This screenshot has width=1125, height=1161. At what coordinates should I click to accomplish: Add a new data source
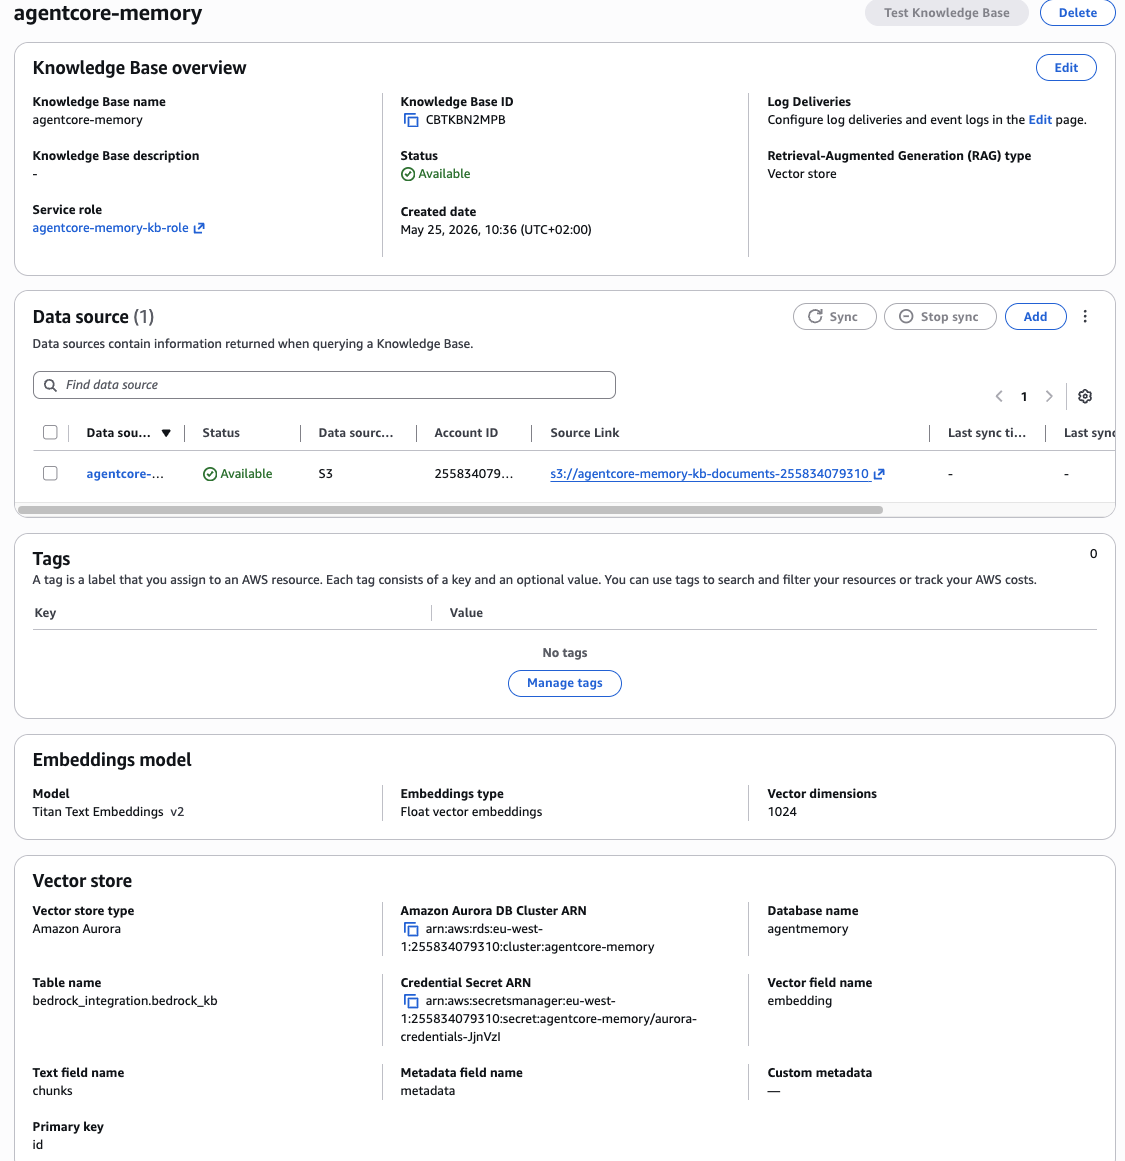coord(1035,316)
